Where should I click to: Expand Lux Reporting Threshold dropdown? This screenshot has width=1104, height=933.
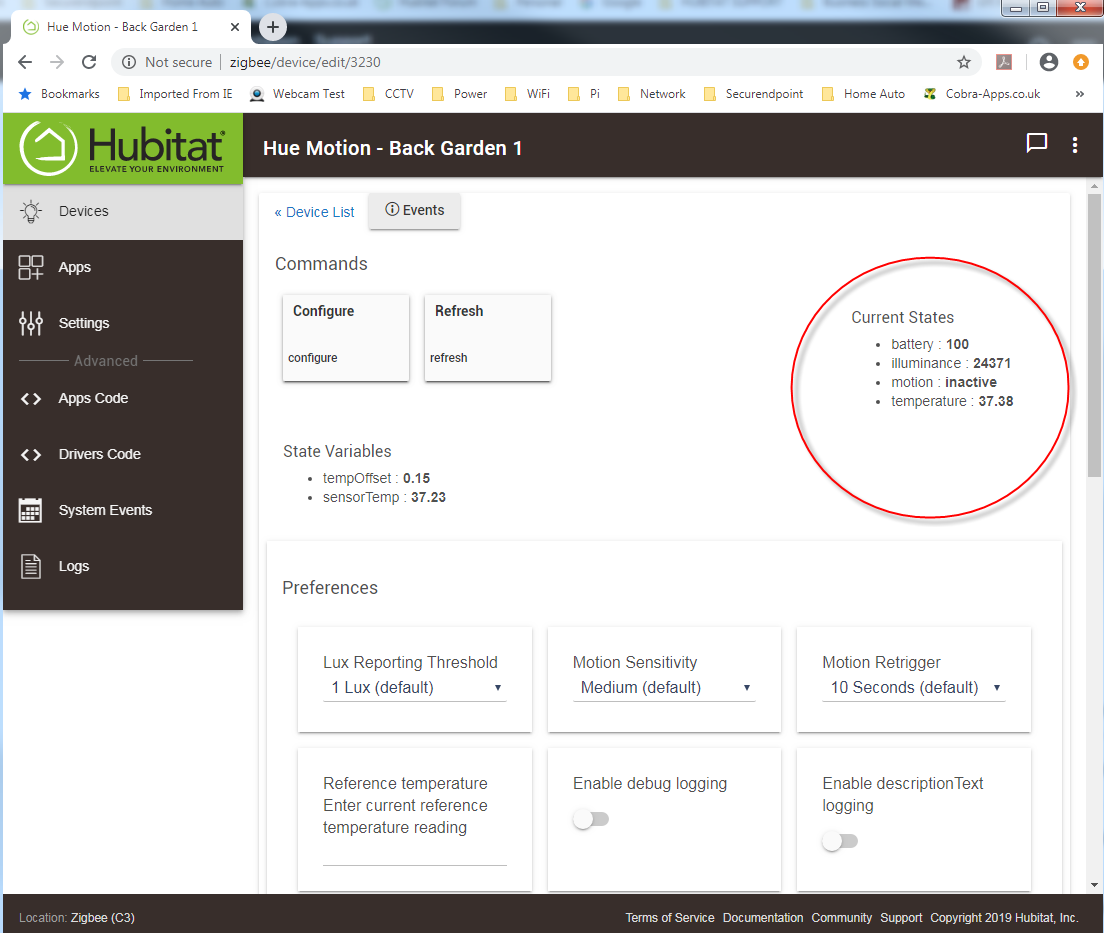click(x=414, y=688)
